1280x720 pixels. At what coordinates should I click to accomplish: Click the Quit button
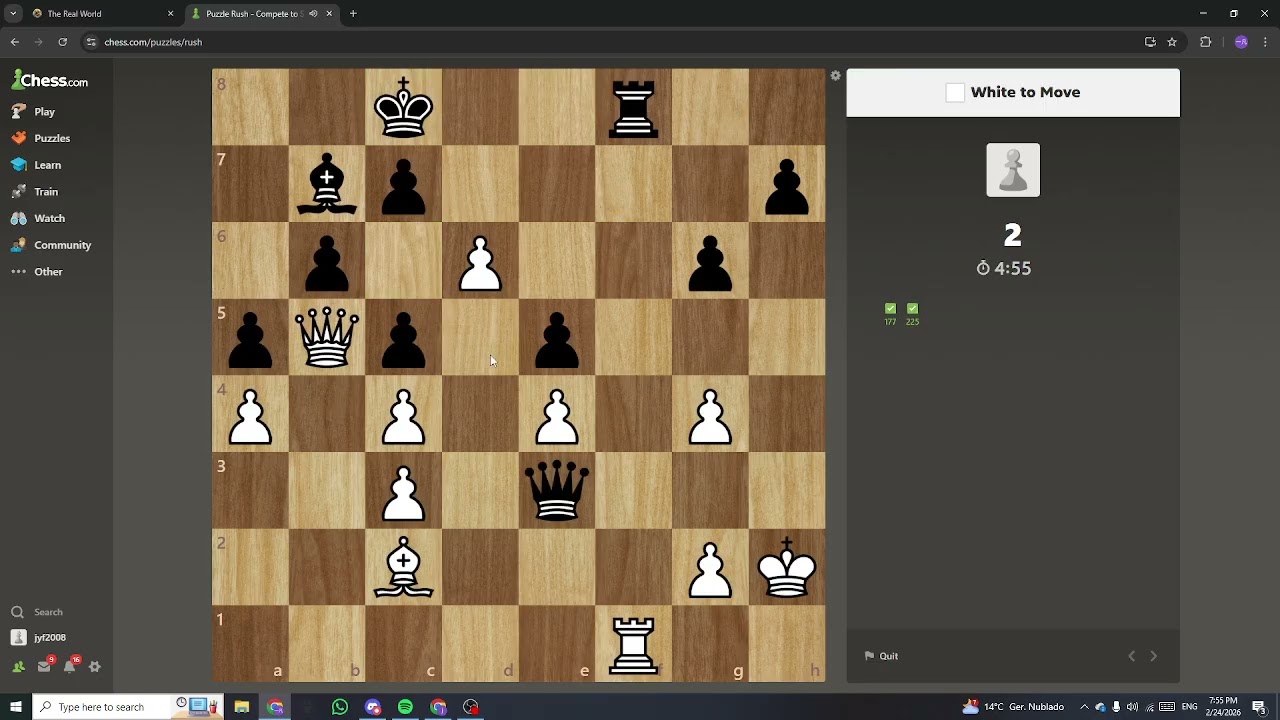pyautogui.click(x=881, y=656)
